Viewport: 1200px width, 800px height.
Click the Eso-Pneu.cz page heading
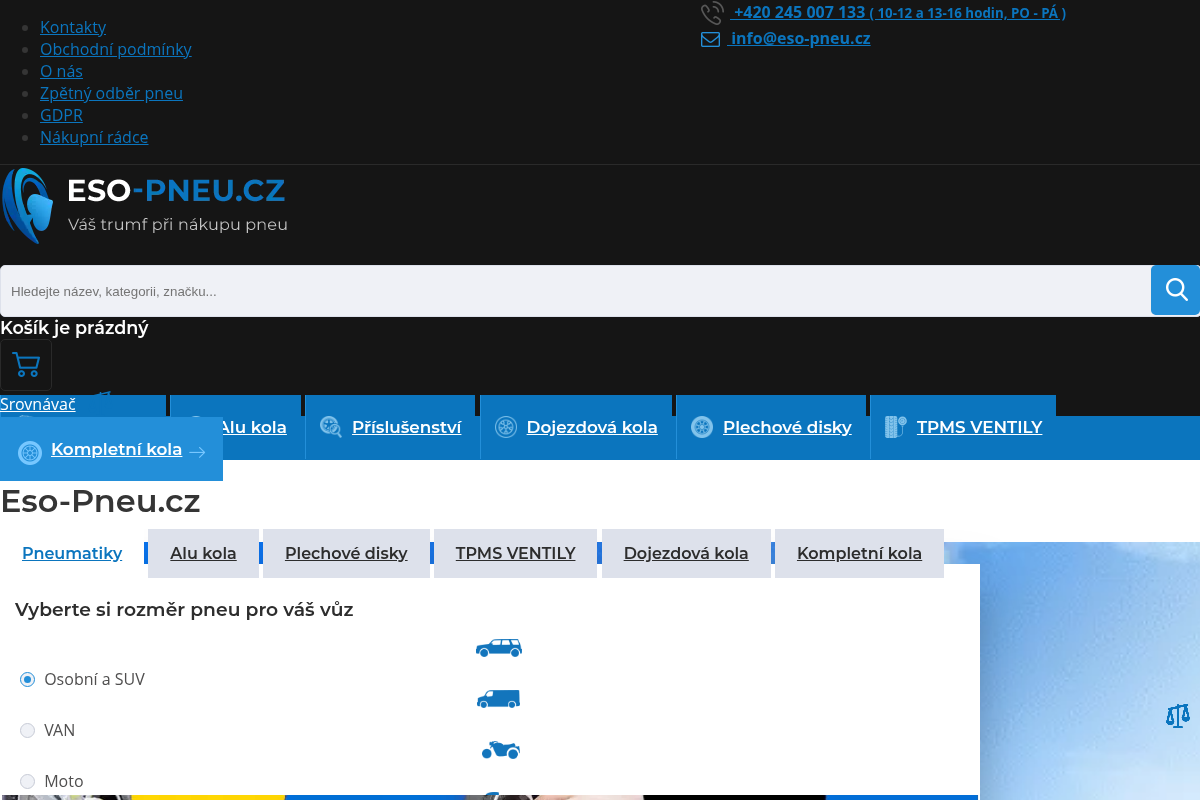100,501
